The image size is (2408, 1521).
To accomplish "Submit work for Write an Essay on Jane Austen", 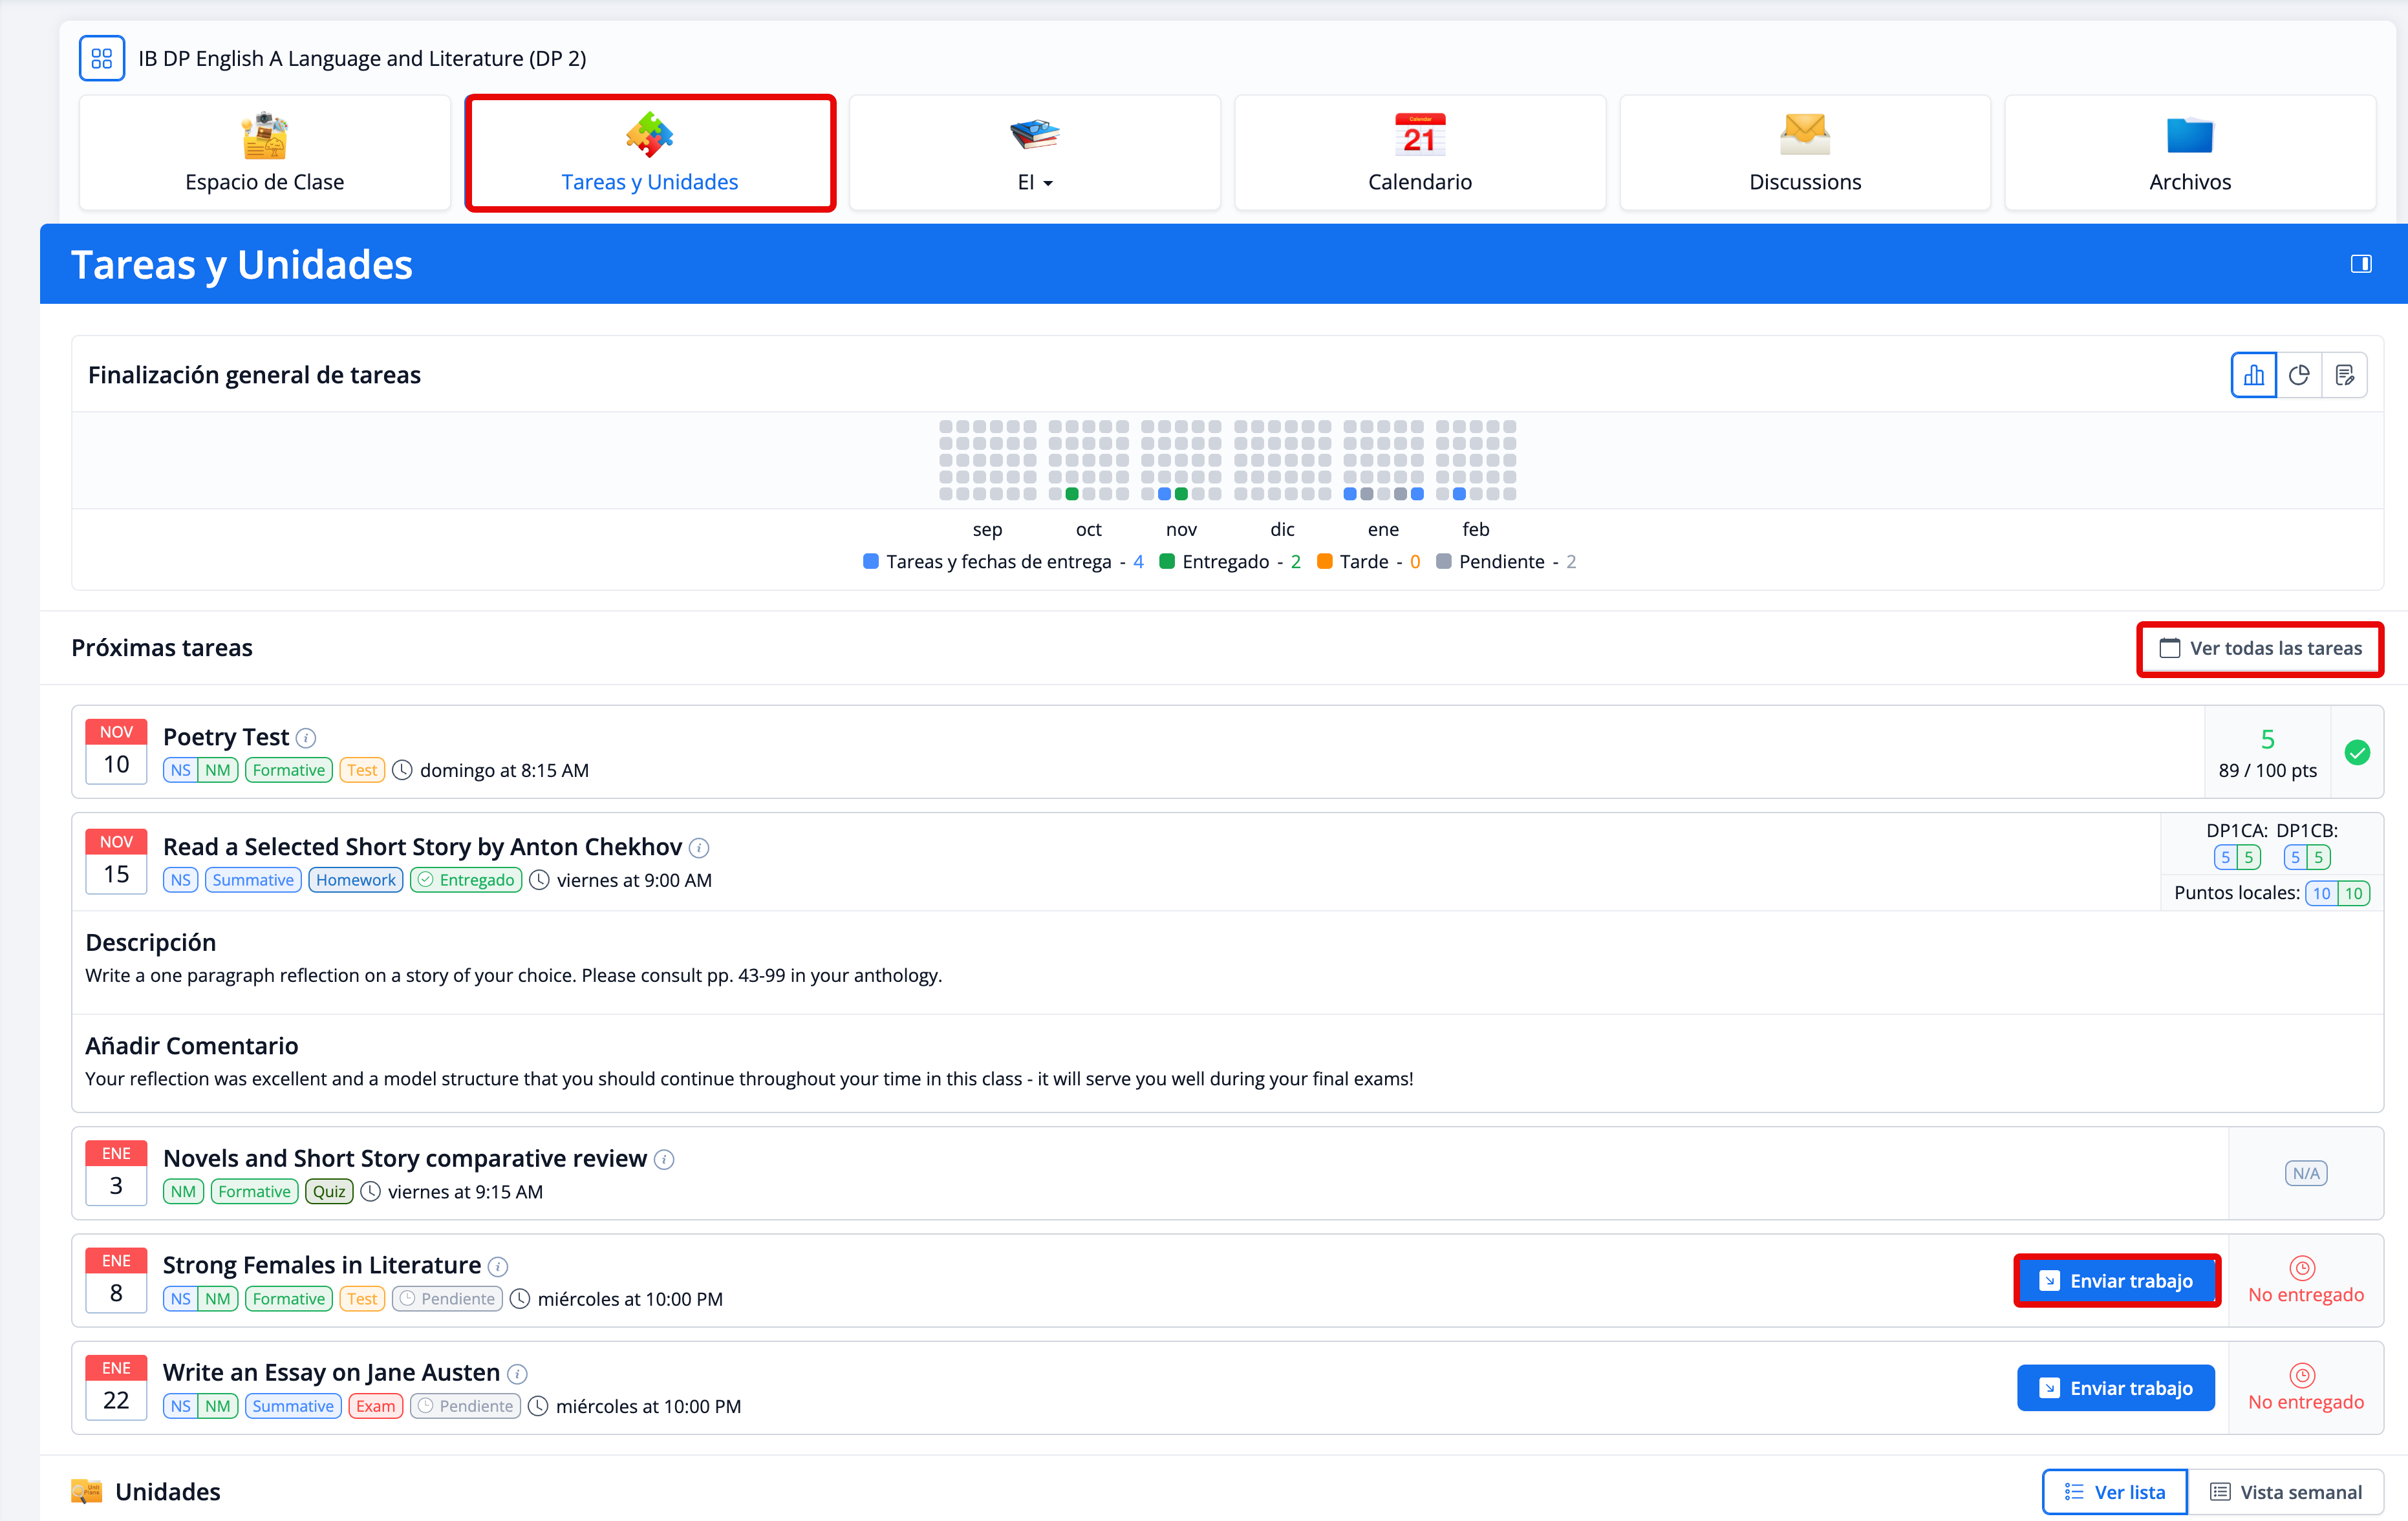I will 2115,1388.
